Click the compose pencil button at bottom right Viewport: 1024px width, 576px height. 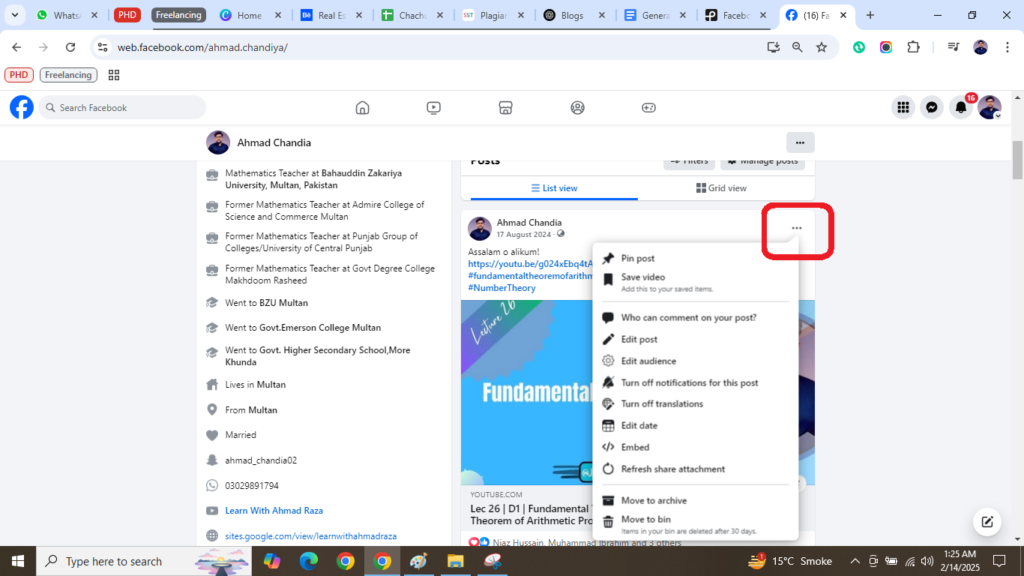pos(987,521)
